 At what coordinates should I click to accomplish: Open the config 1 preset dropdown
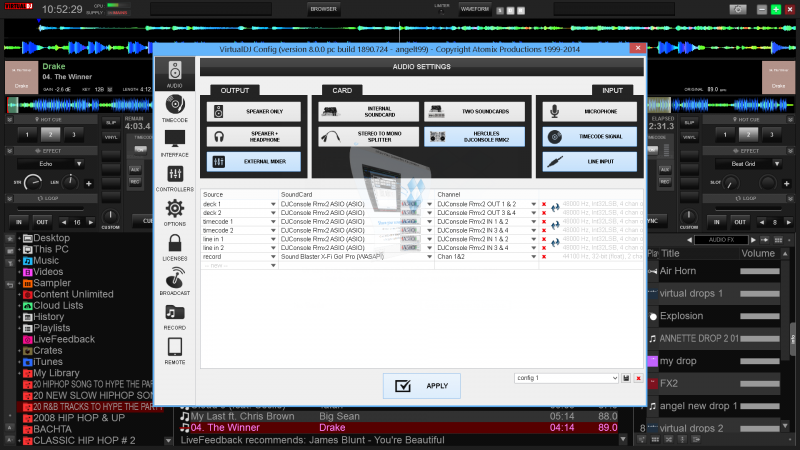(x=566, y=378)
